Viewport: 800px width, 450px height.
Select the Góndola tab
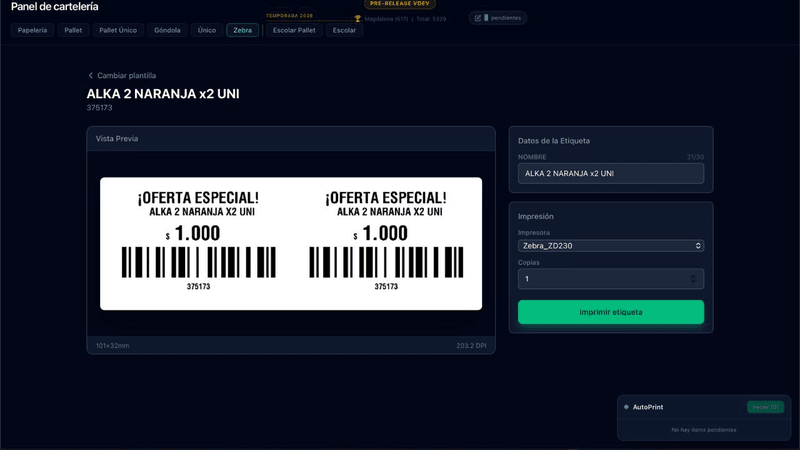pos(167,30)
